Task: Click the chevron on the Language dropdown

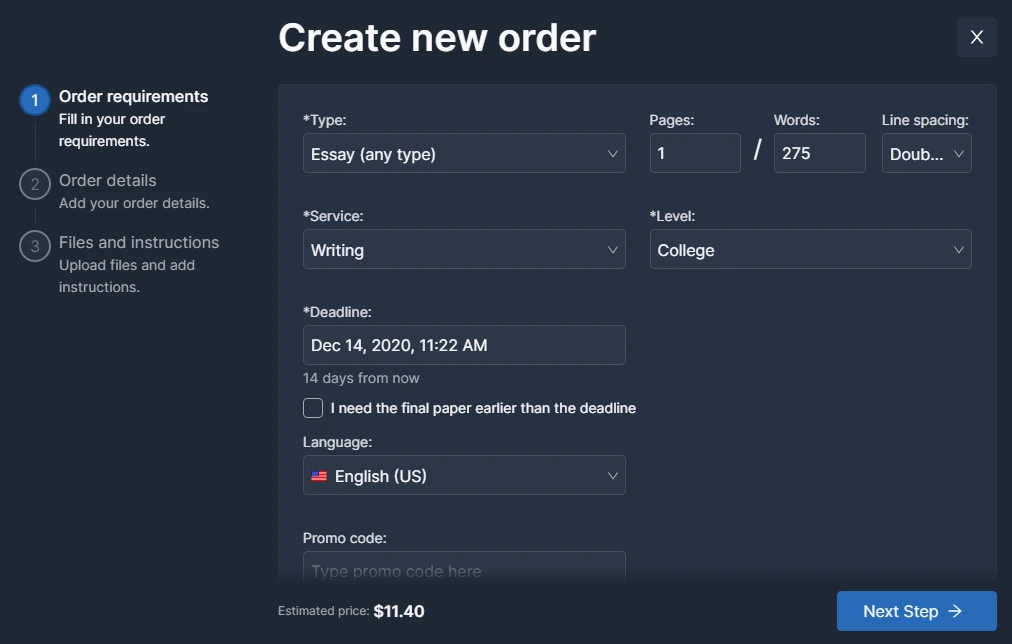Action: 613,476
